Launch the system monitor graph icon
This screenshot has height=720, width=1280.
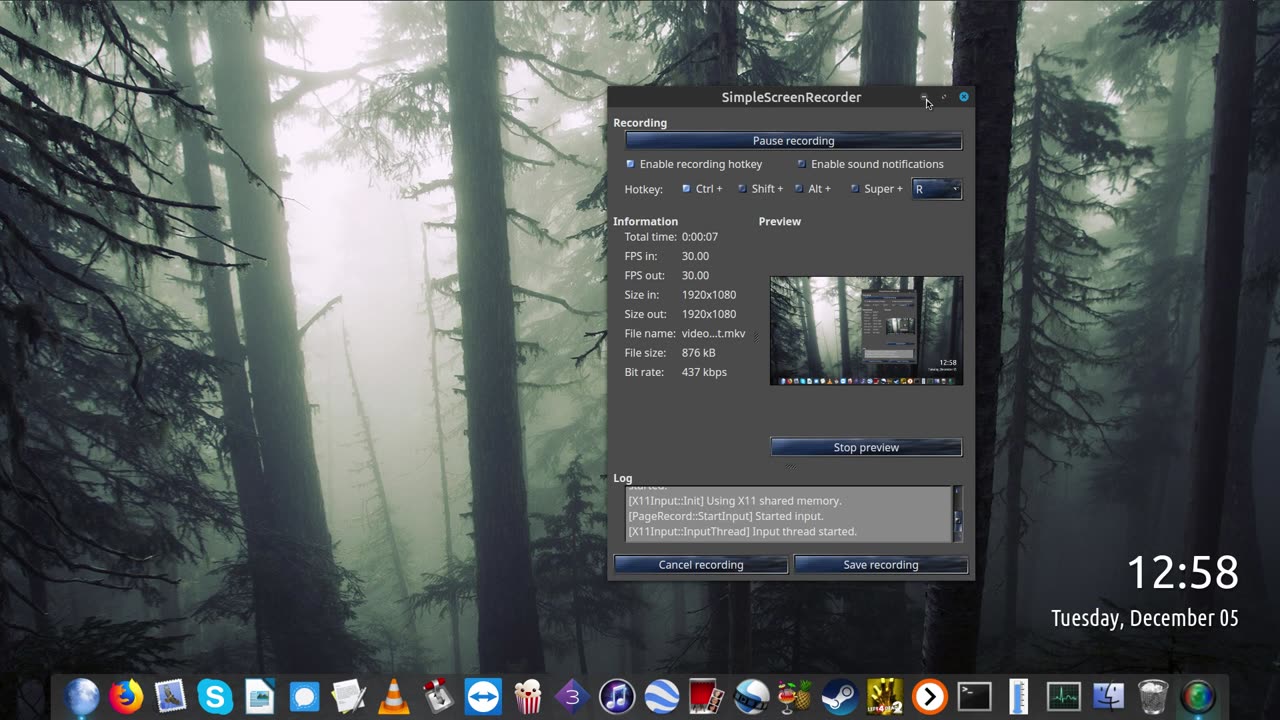click(1063, 696)
